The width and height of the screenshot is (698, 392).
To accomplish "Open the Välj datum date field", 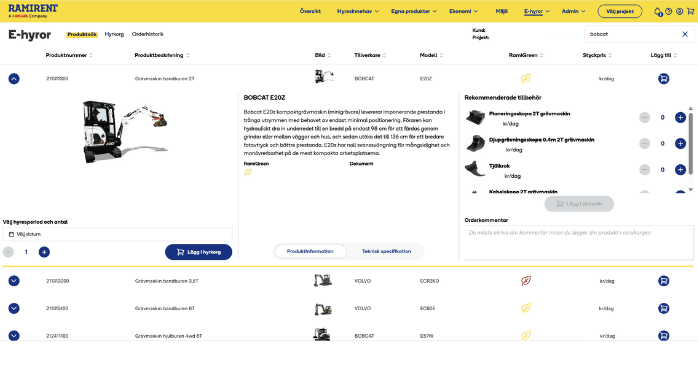I will click(118, 234).
